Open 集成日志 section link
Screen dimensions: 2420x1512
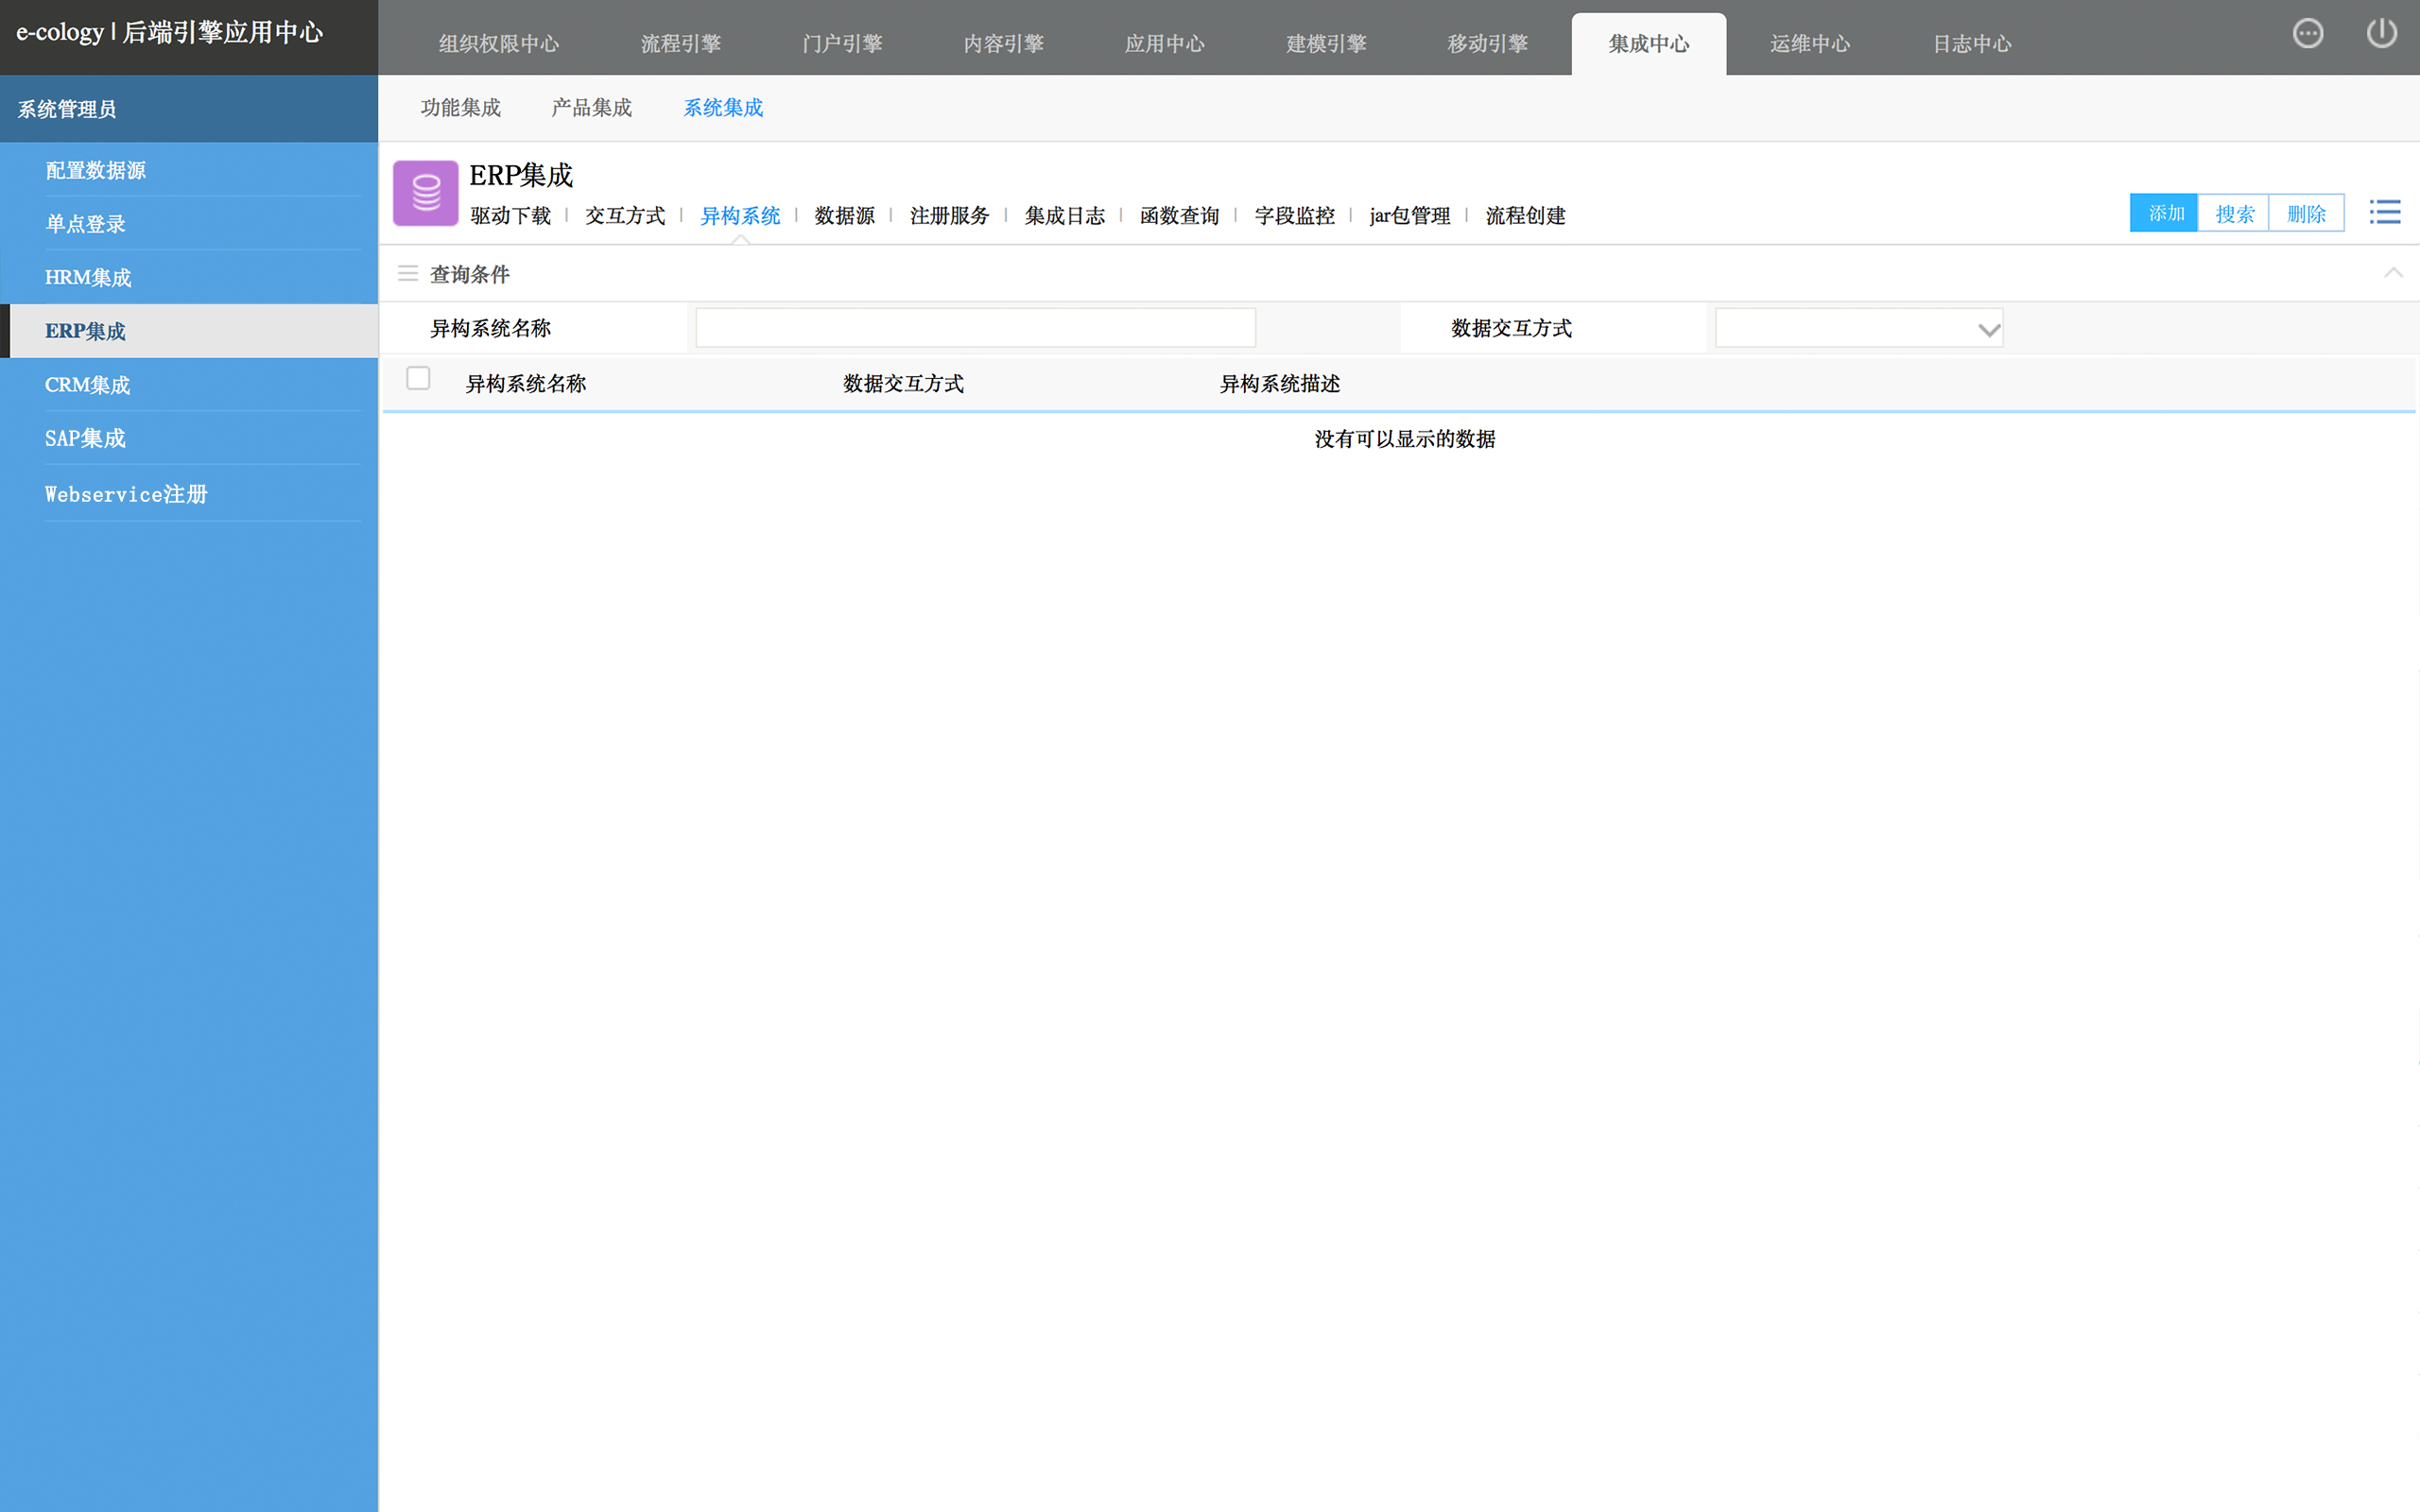(x=1064, y=216)
